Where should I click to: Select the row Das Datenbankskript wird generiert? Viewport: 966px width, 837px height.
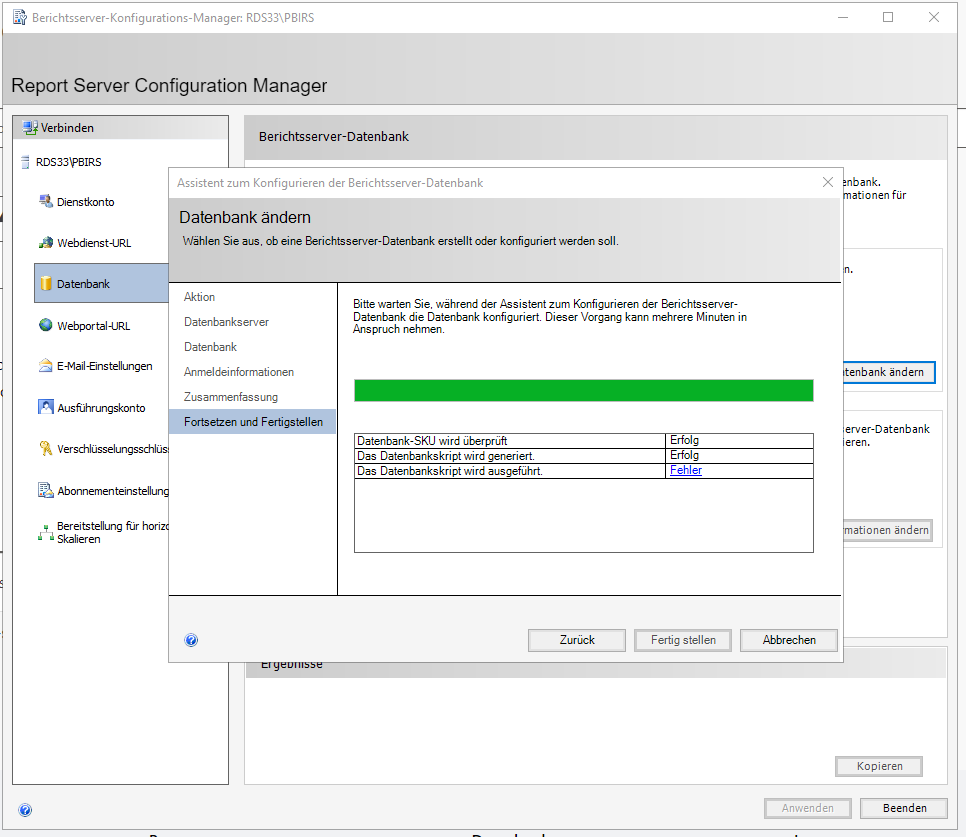click(x=583, y=456)
